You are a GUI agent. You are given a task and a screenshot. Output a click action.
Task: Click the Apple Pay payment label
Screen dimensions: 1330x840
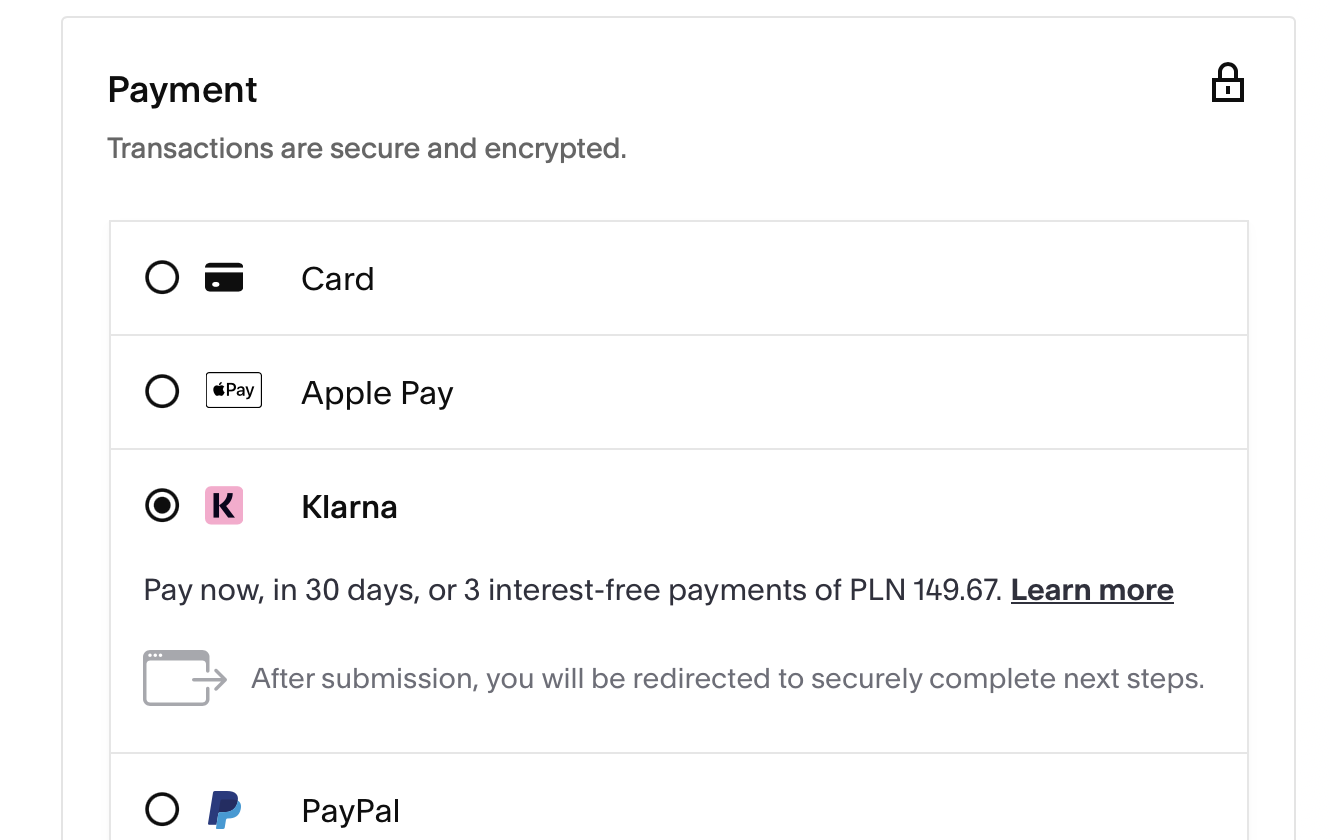377,393
